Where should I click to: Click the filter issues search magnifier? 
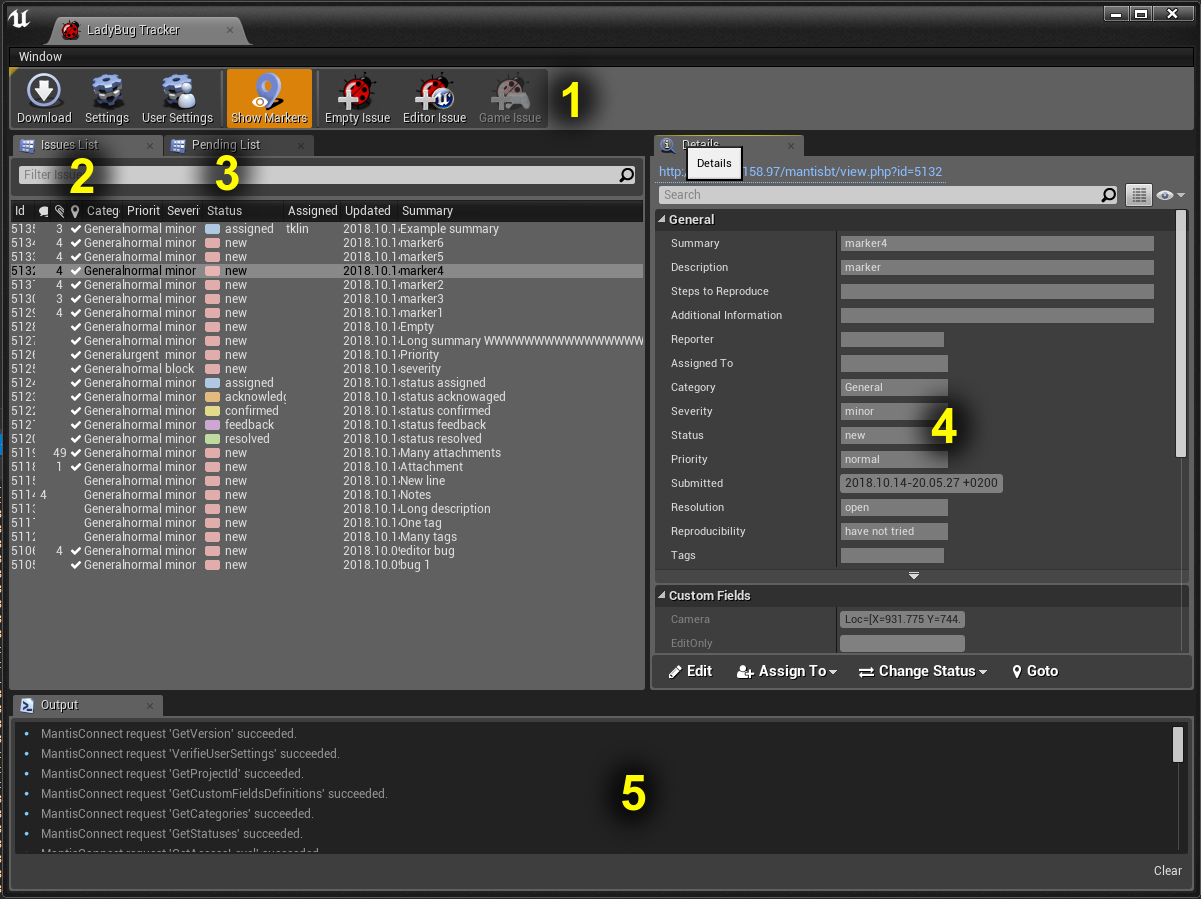[x=627, y=175]
